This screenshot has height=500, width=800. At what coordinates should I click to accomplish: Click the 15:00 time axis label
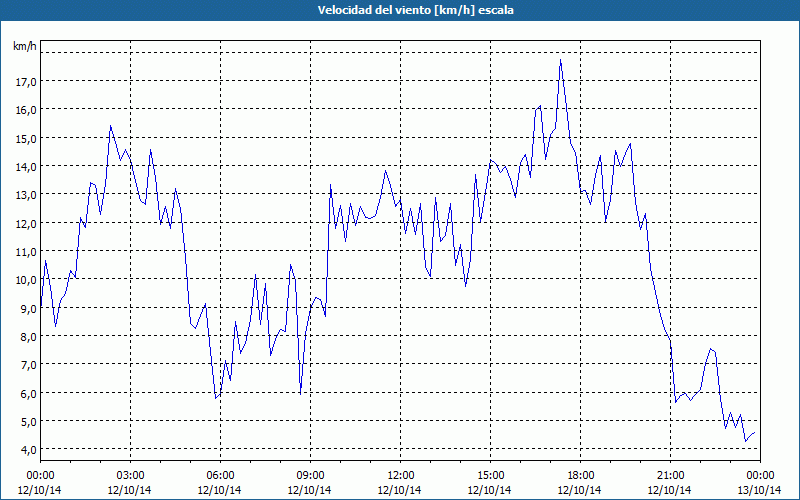(490, 476)
